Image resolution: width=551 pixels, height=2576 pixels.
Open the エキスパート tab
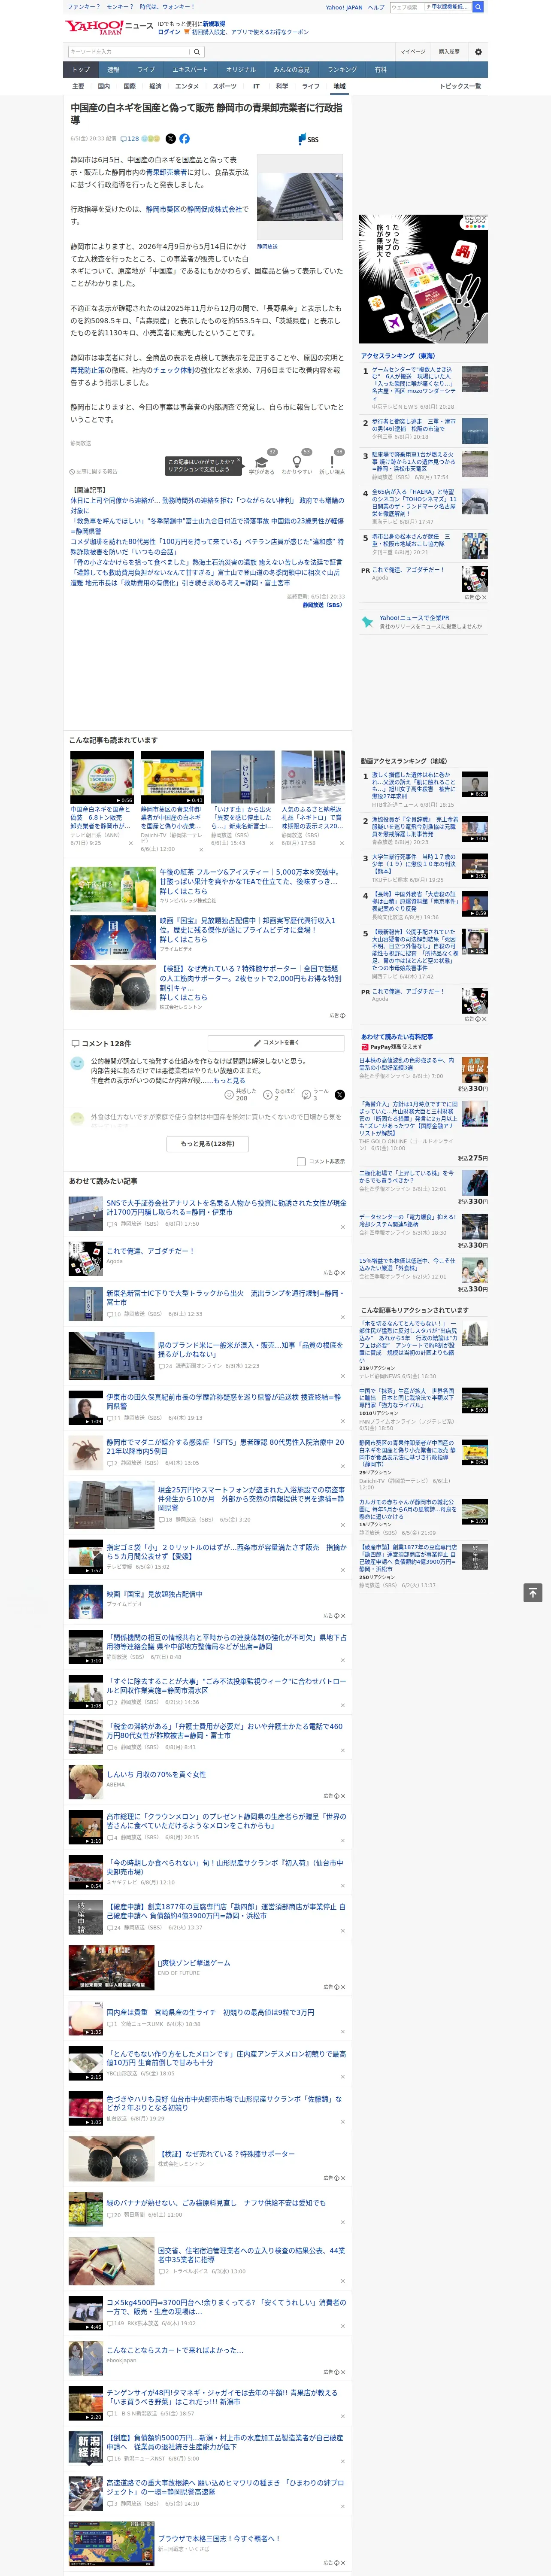(x=190, y=70)
